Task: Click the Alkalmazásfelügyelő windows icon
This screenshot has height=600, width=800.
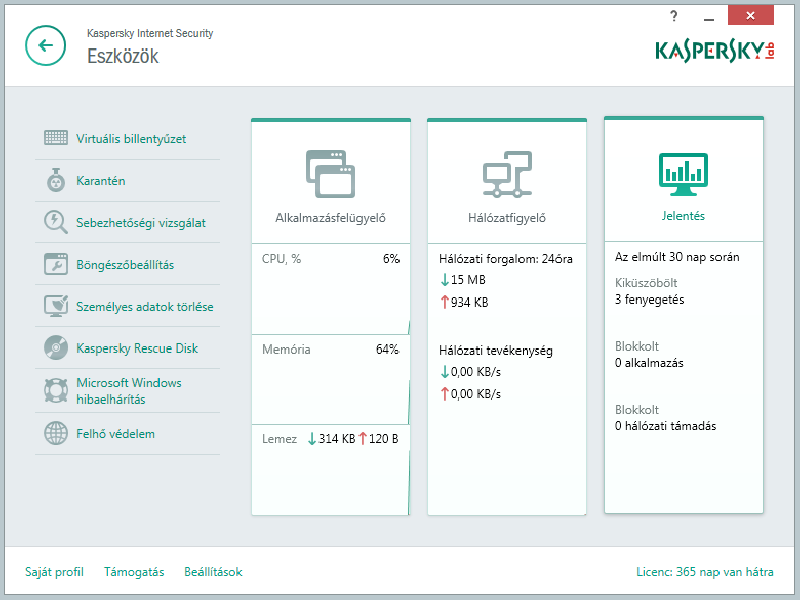Action: pos(330,173)
